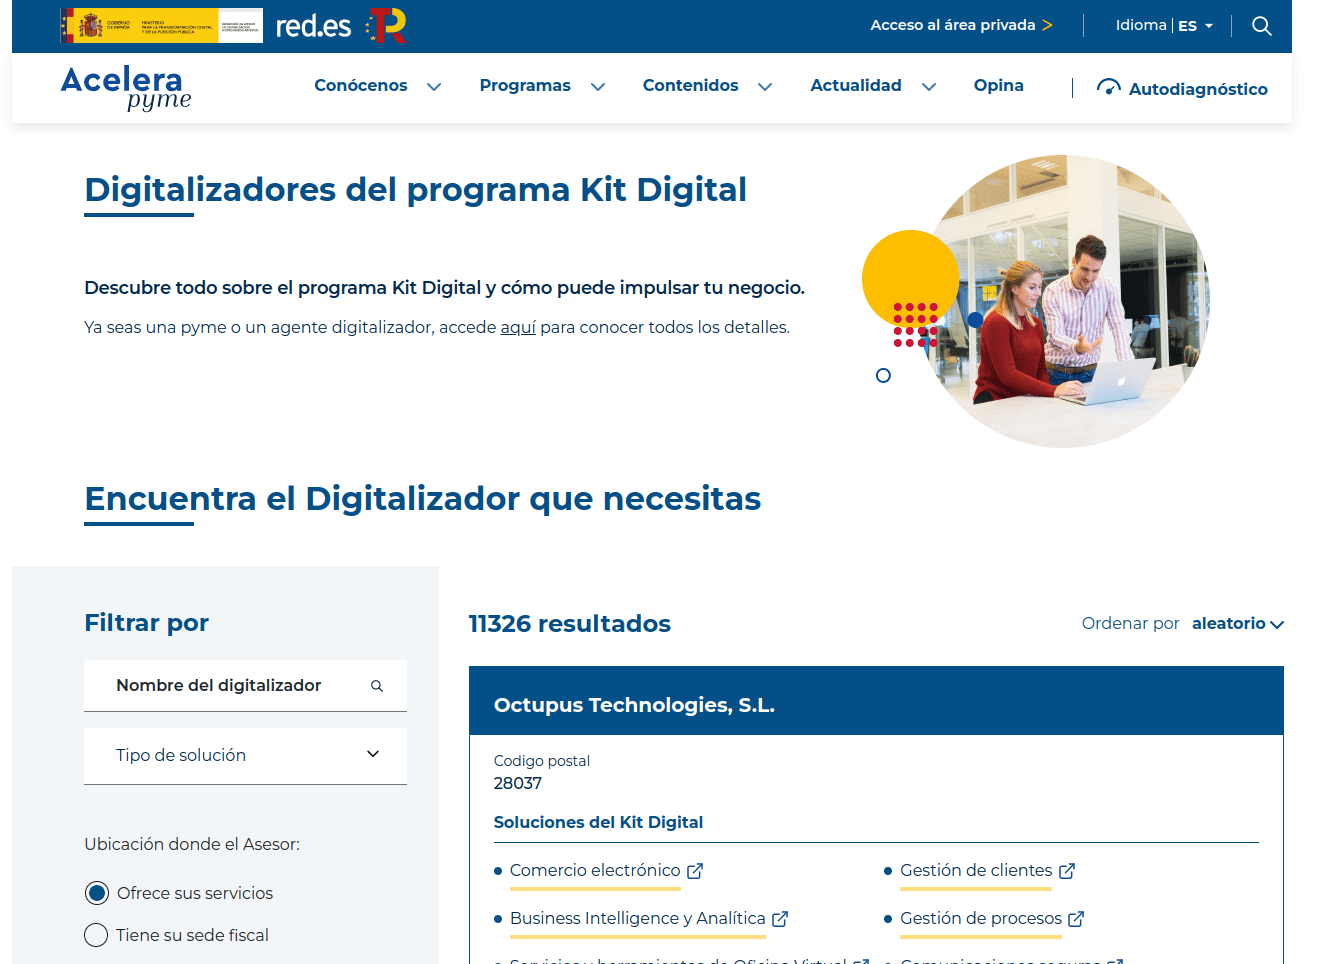The width and height of the screenshot is (1328, 964).
Task: Open the Ordenar por aleatorio dropdown
Action: pos(1238,624)
